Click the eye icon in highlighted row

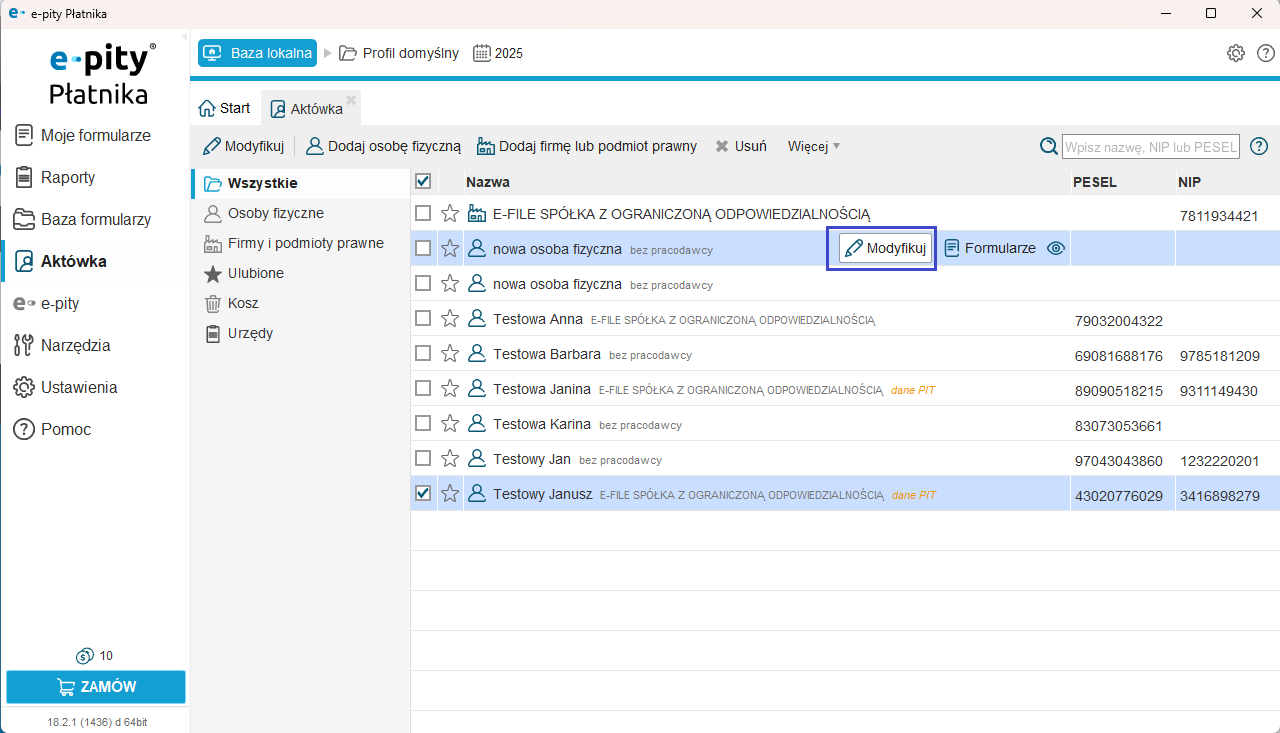pyautogui.click(x=1055, y=248)
